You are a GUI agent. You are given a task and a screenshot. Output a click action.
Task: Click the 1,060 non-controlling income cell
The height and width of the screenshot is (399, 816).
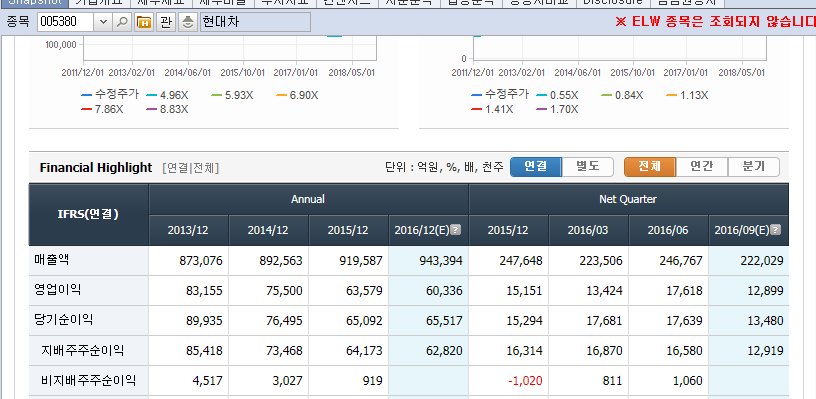(668, 381)
